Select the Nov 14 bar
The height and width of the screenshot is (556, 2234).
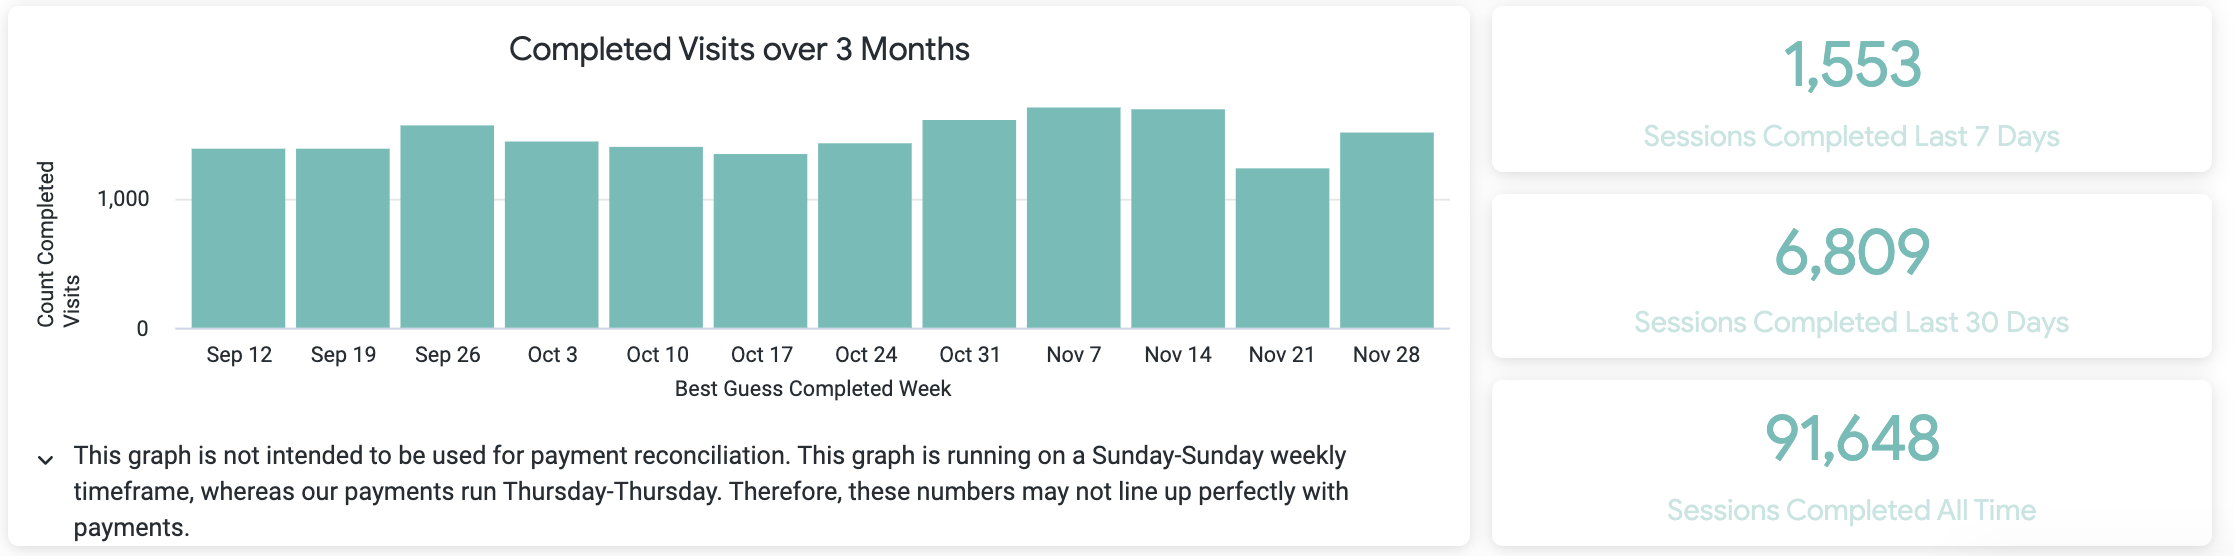tap(1178, 219)
